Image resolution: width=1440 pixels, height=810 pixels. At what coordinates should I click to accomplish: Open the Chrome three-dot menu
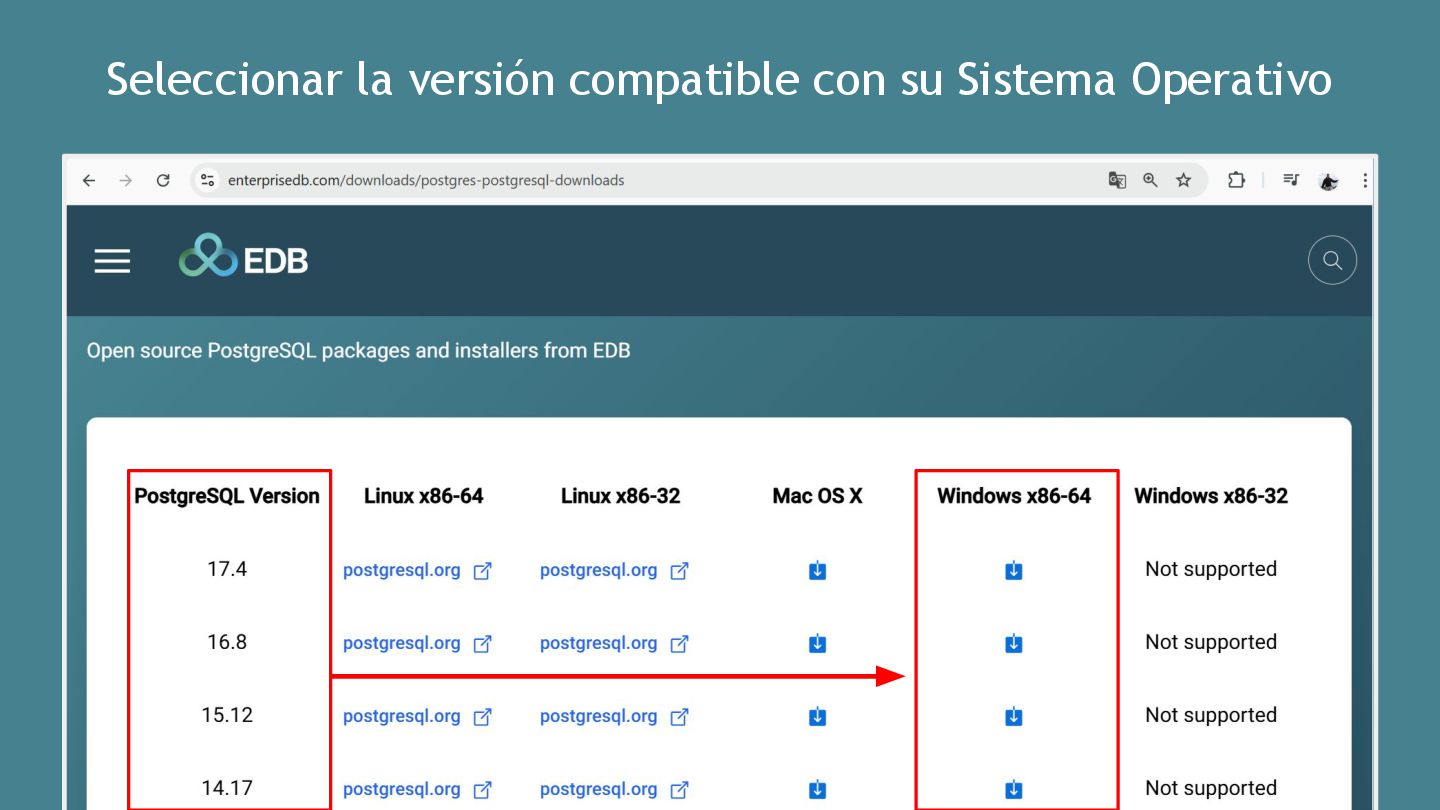tap(1365, 181)
